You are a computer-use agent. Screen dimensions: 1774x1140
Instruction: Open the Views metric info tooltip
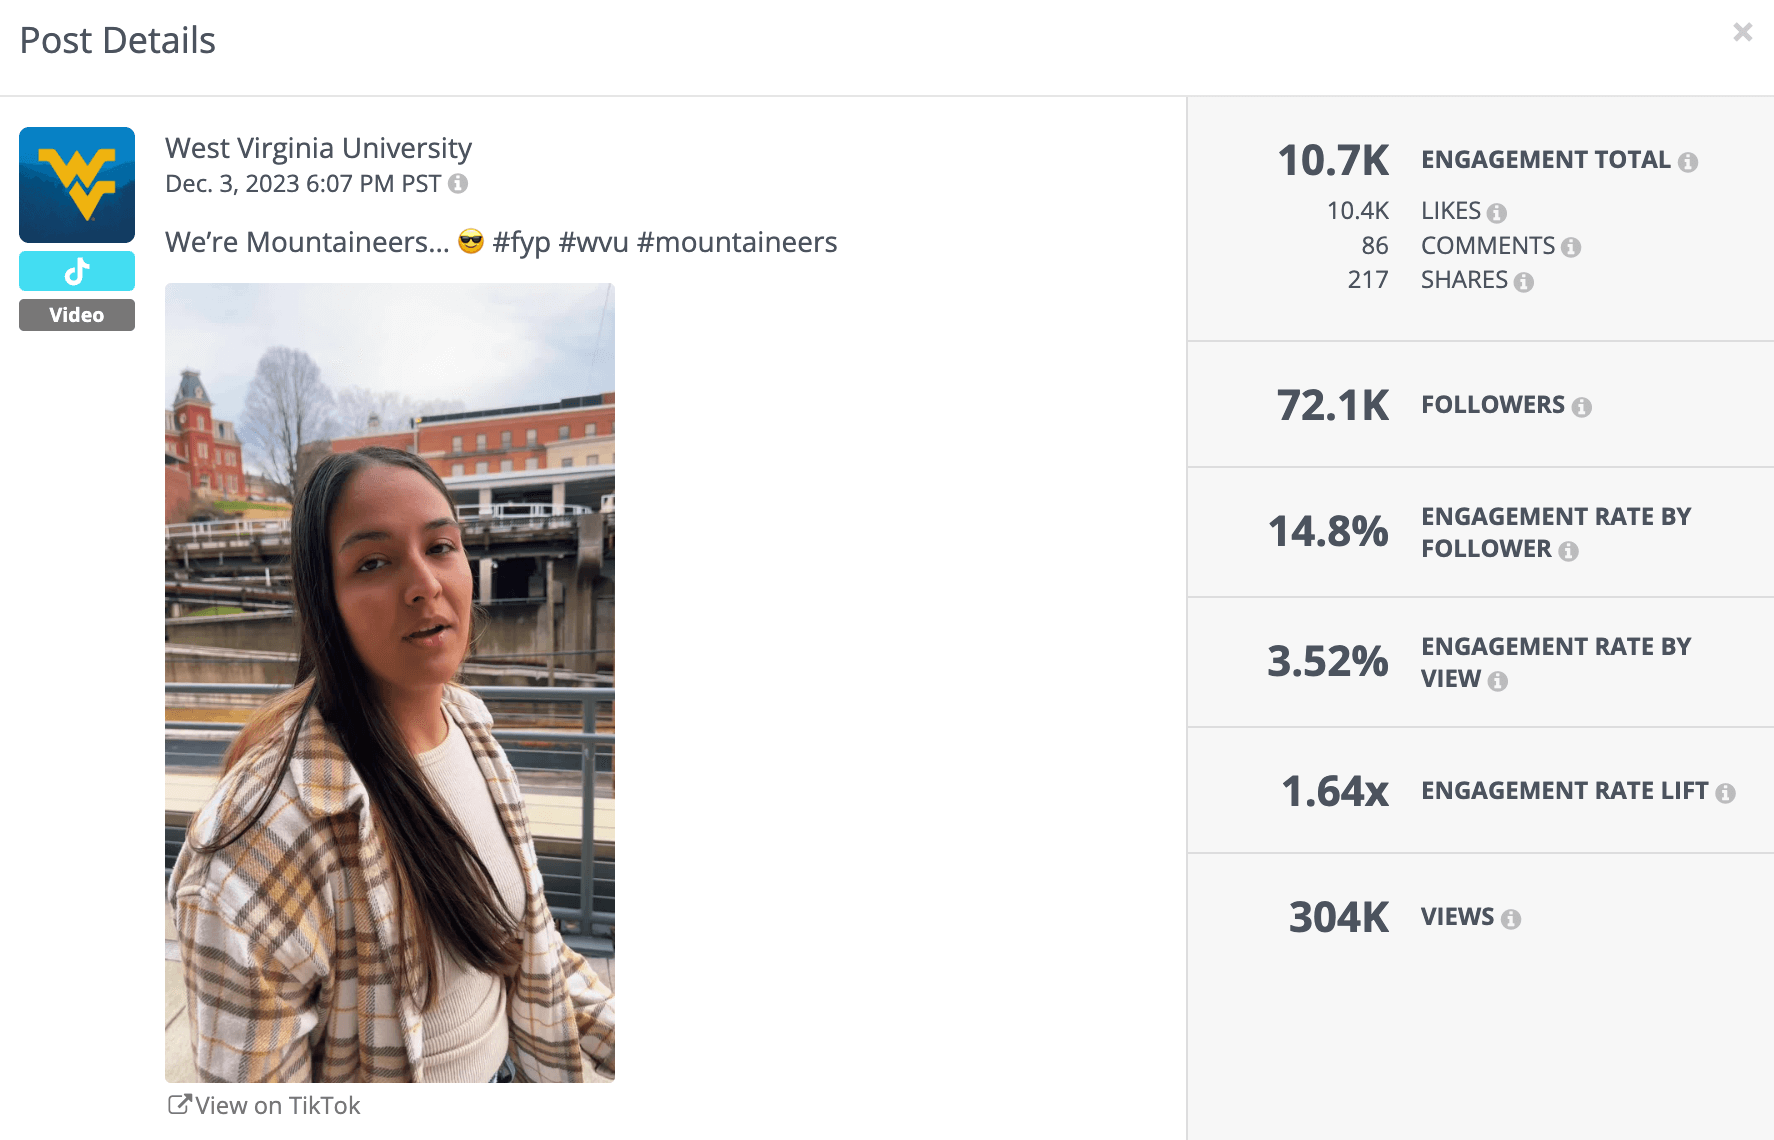click(x=1511, y=917)
